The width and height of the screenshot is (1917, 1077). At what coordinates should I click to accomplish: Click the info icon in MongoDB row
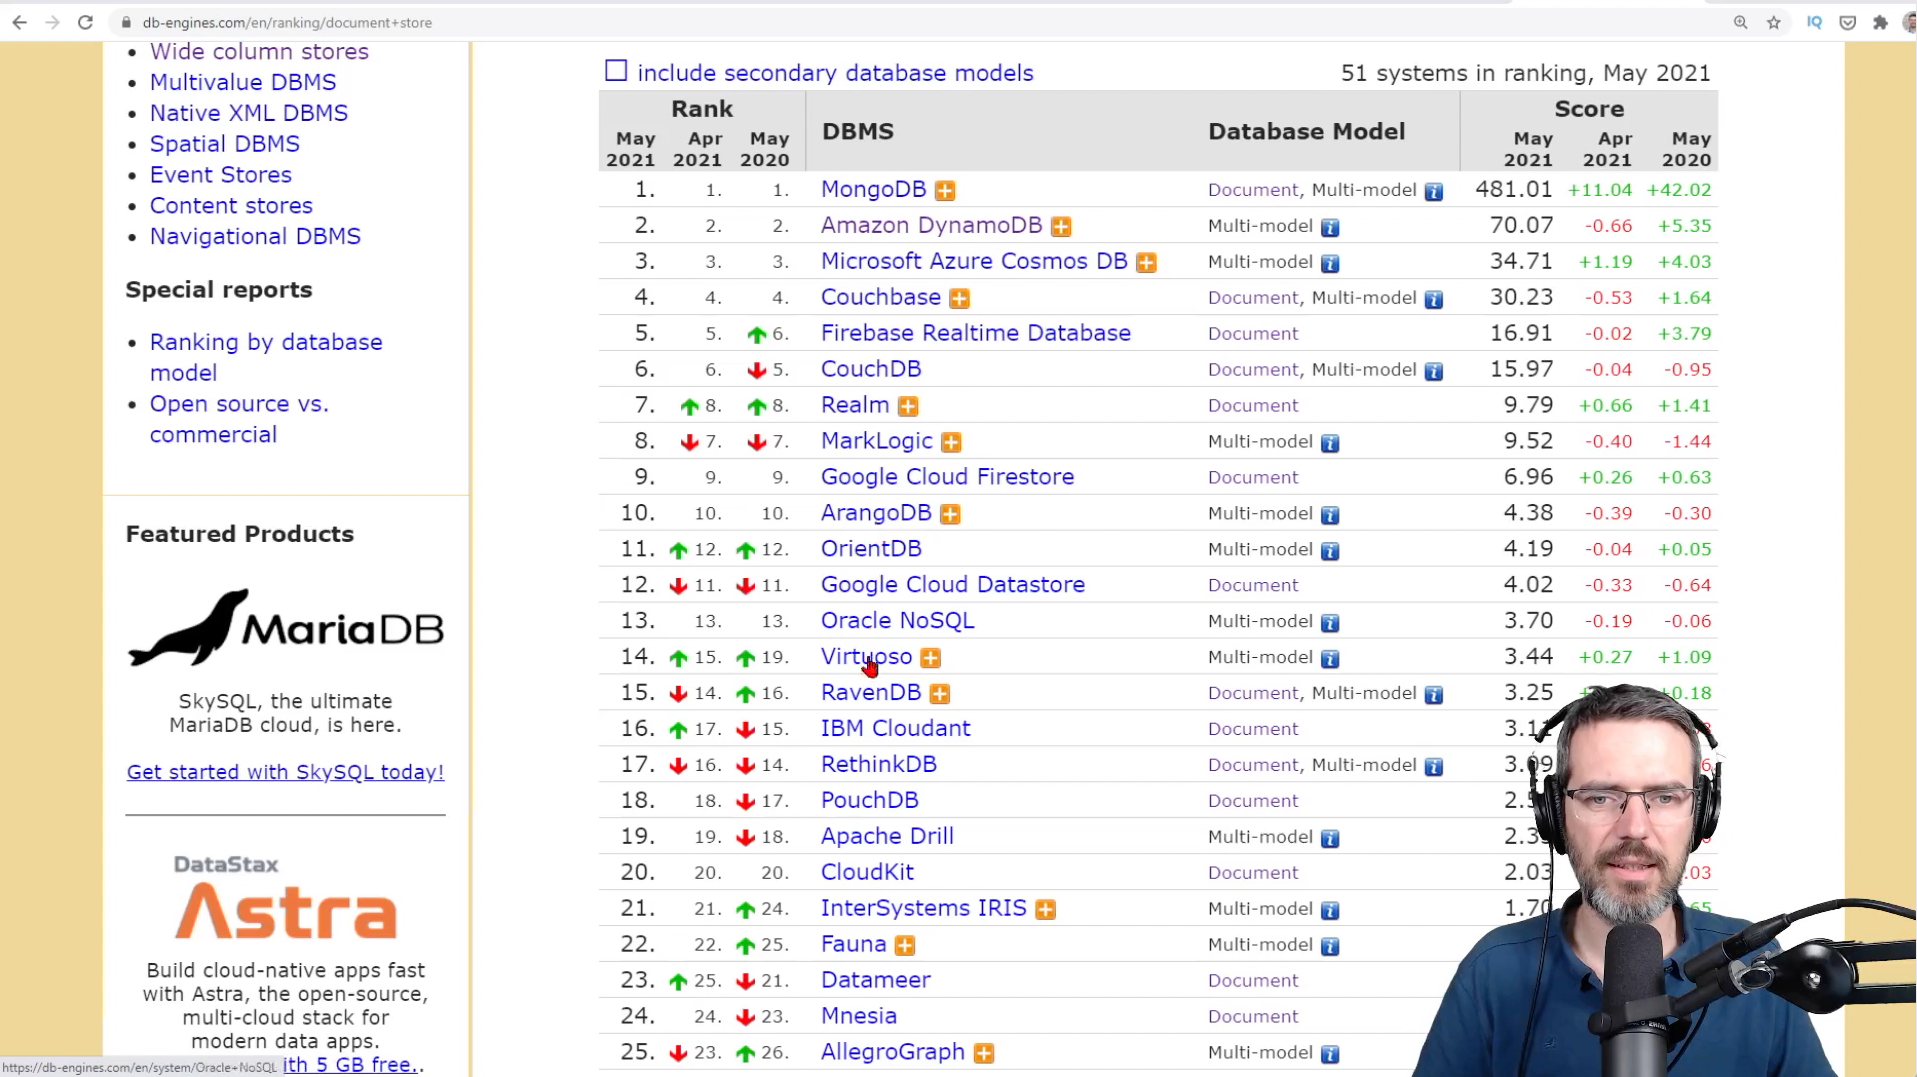(1433, 191)
